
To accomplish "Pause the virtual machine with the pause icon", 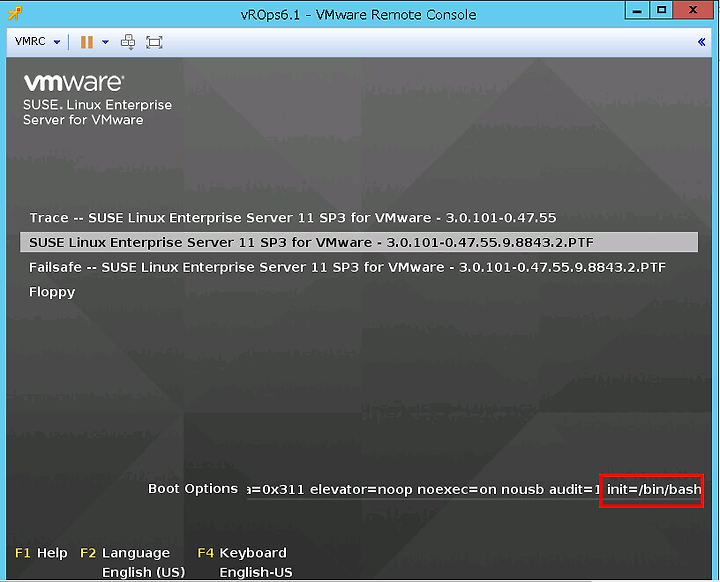I will [86, 42].
